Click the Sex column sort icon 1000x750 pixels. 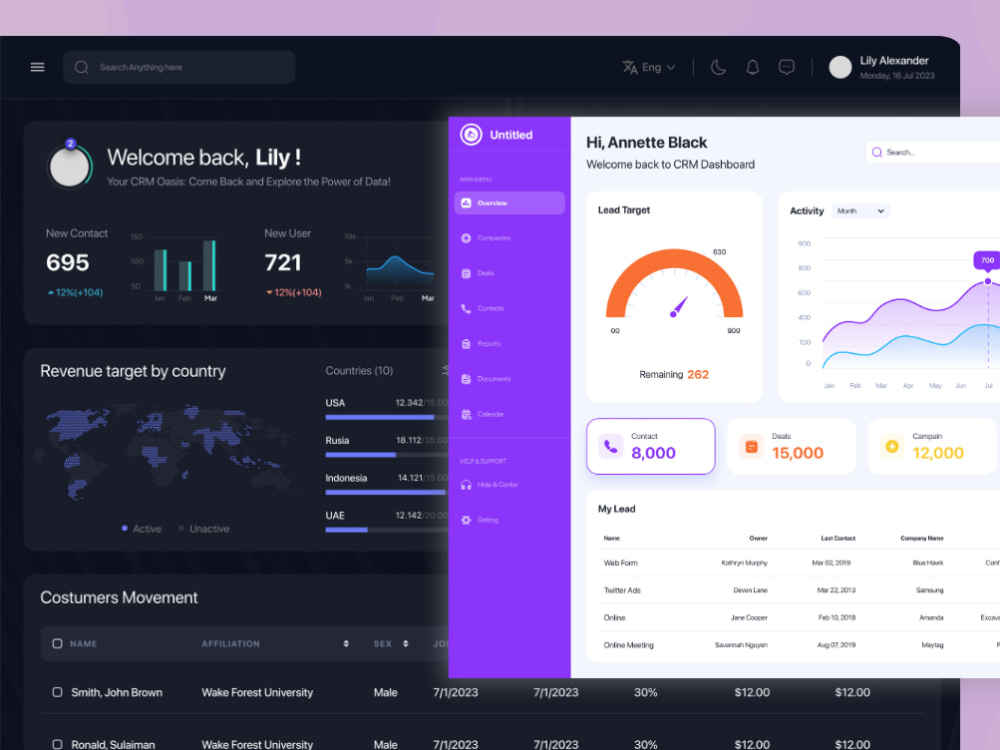point(406,643)
